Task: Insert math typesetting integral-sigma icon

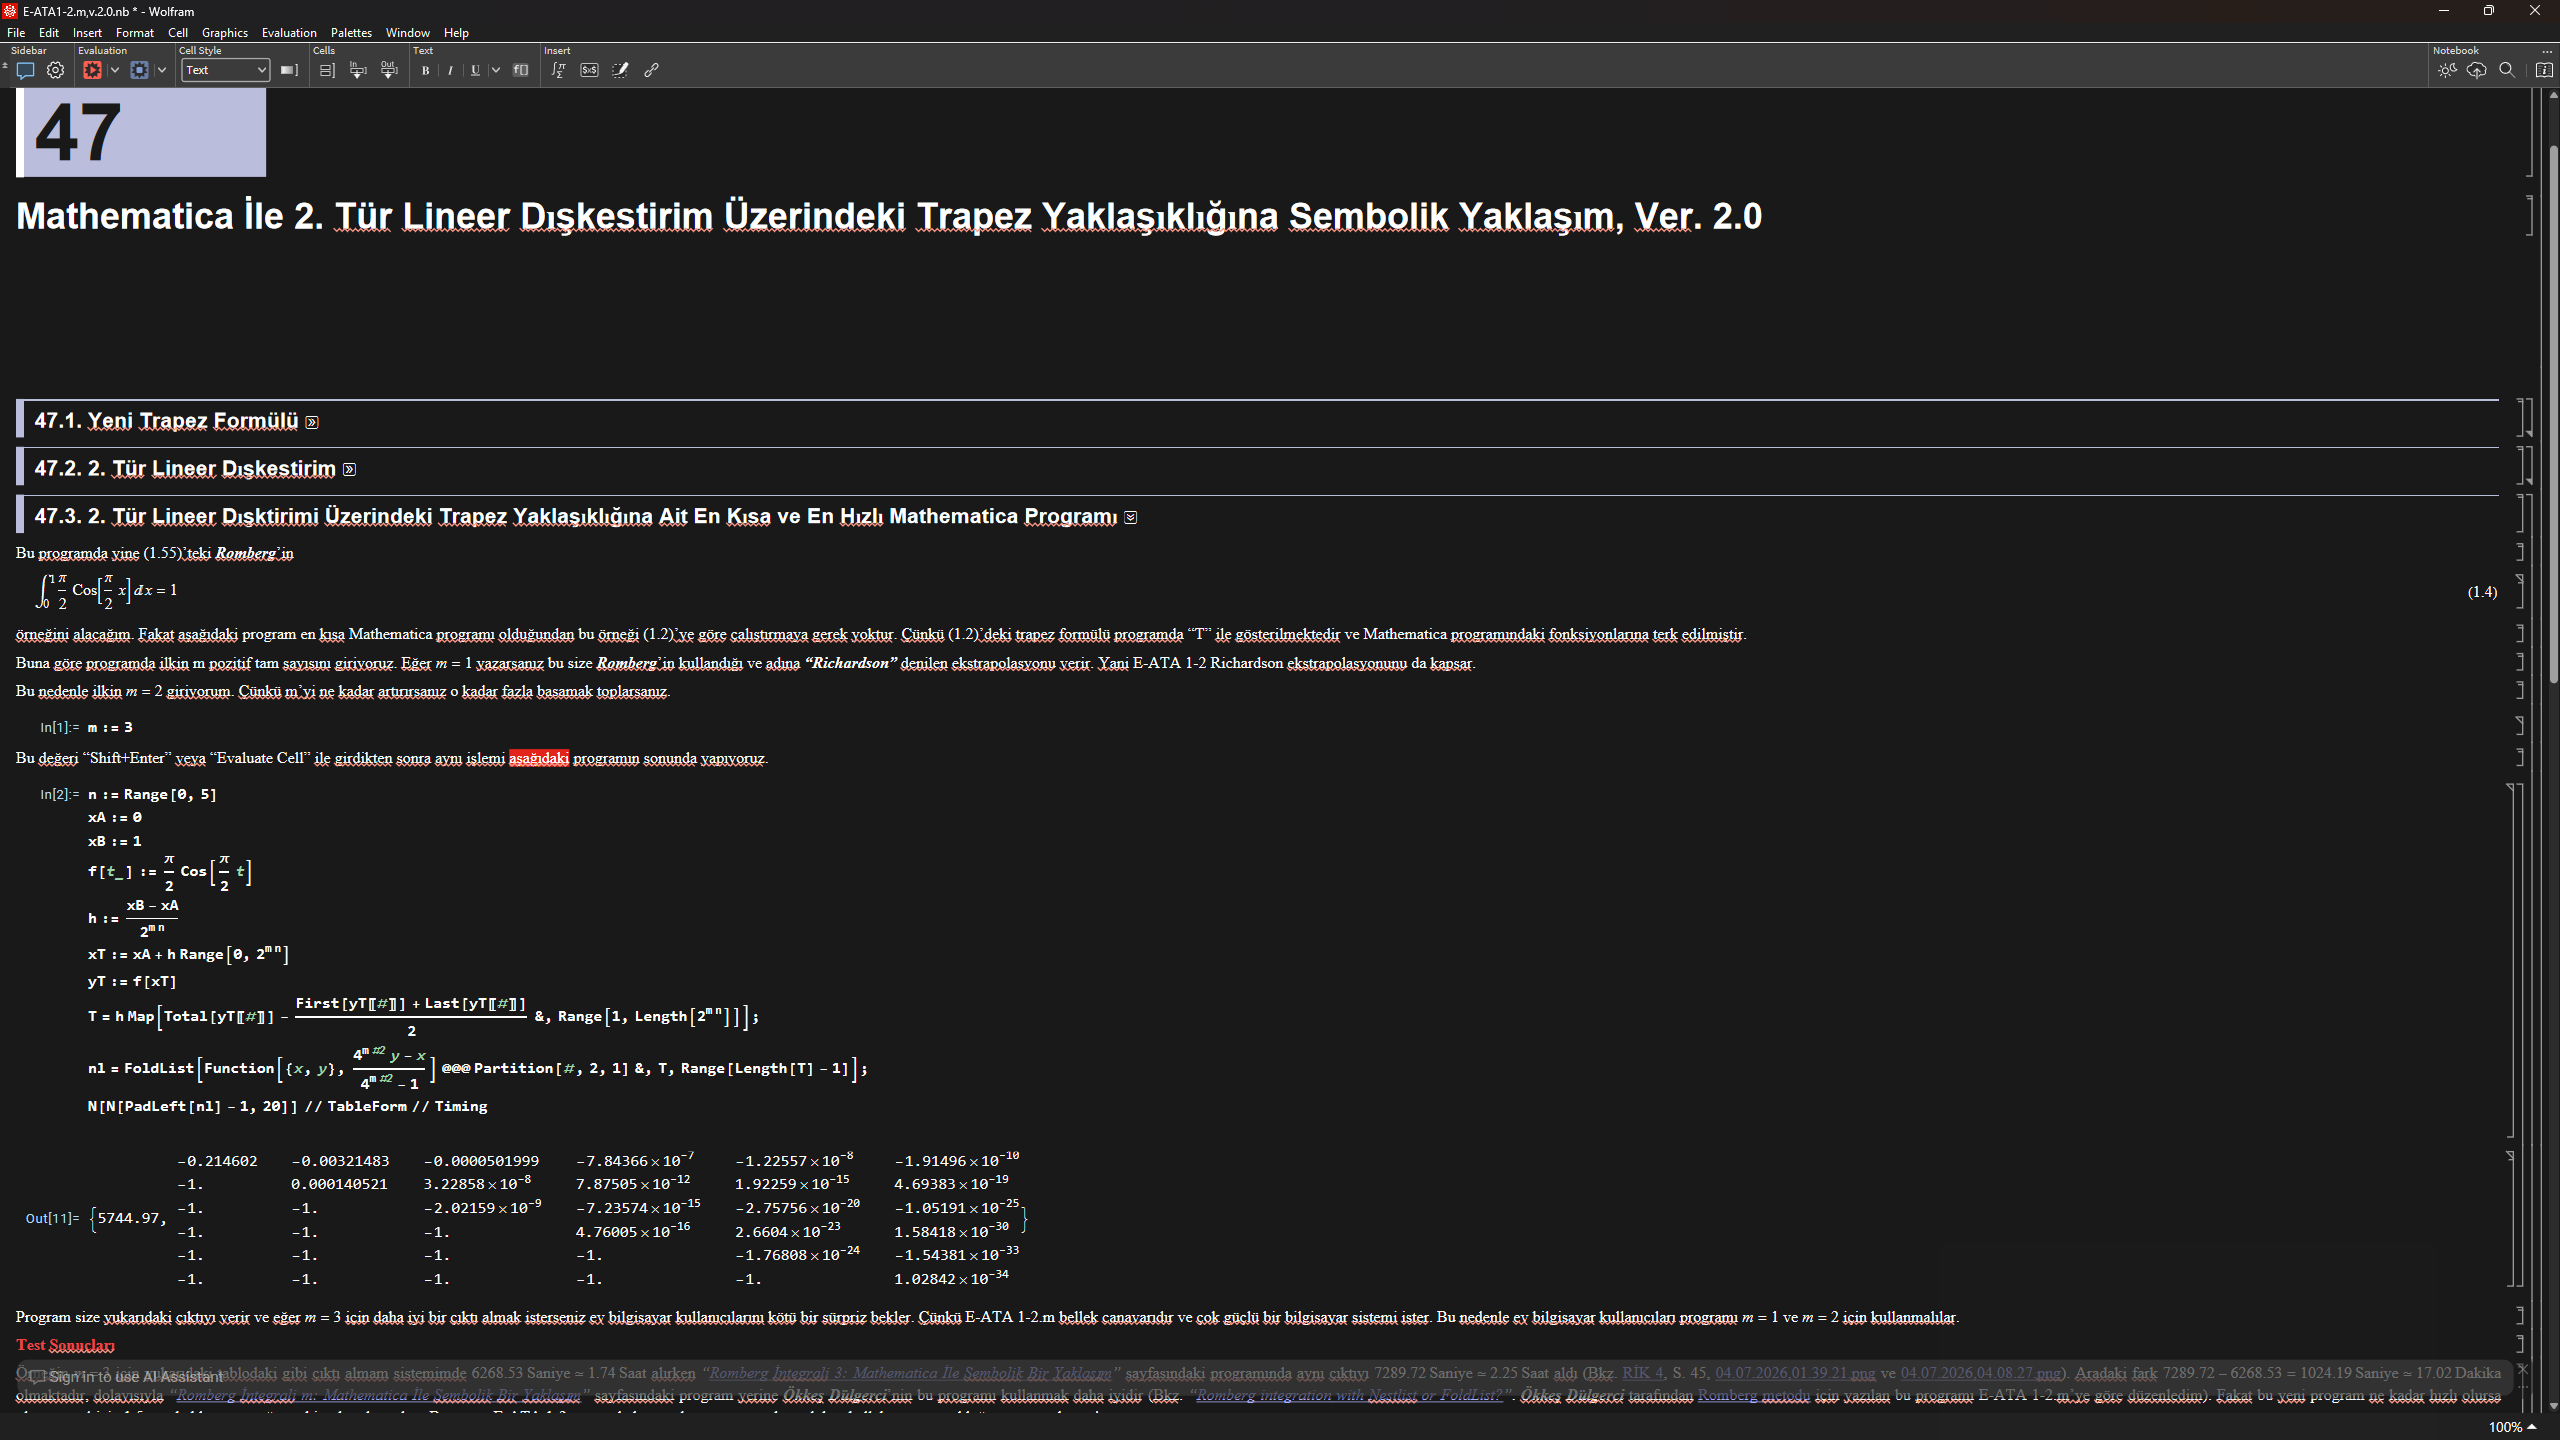Action: click(x=559, y=70)
